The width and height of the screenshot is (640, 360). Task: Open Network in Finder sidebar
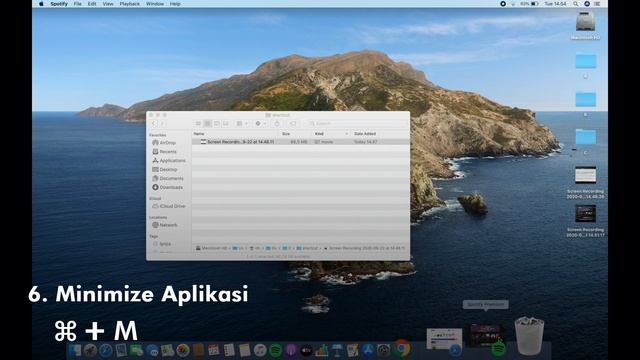(x=165, y=225)
